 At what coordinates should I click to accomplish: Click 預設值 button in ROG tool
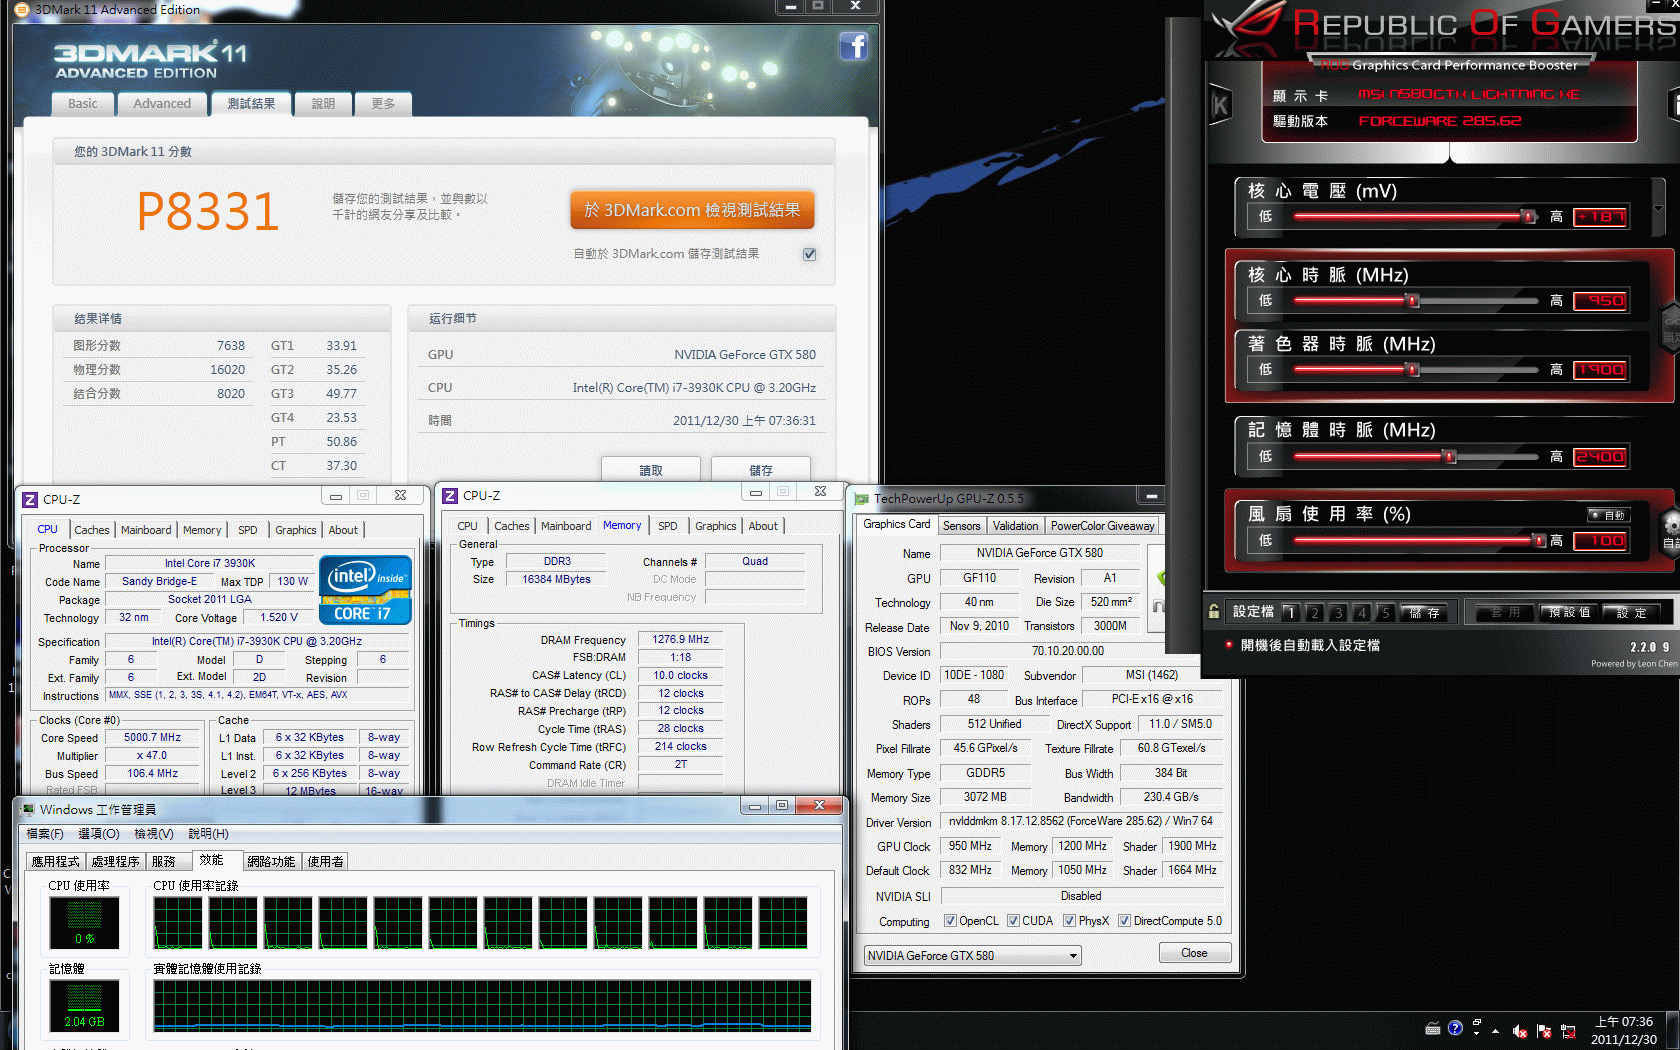(x=1569, y=613)
